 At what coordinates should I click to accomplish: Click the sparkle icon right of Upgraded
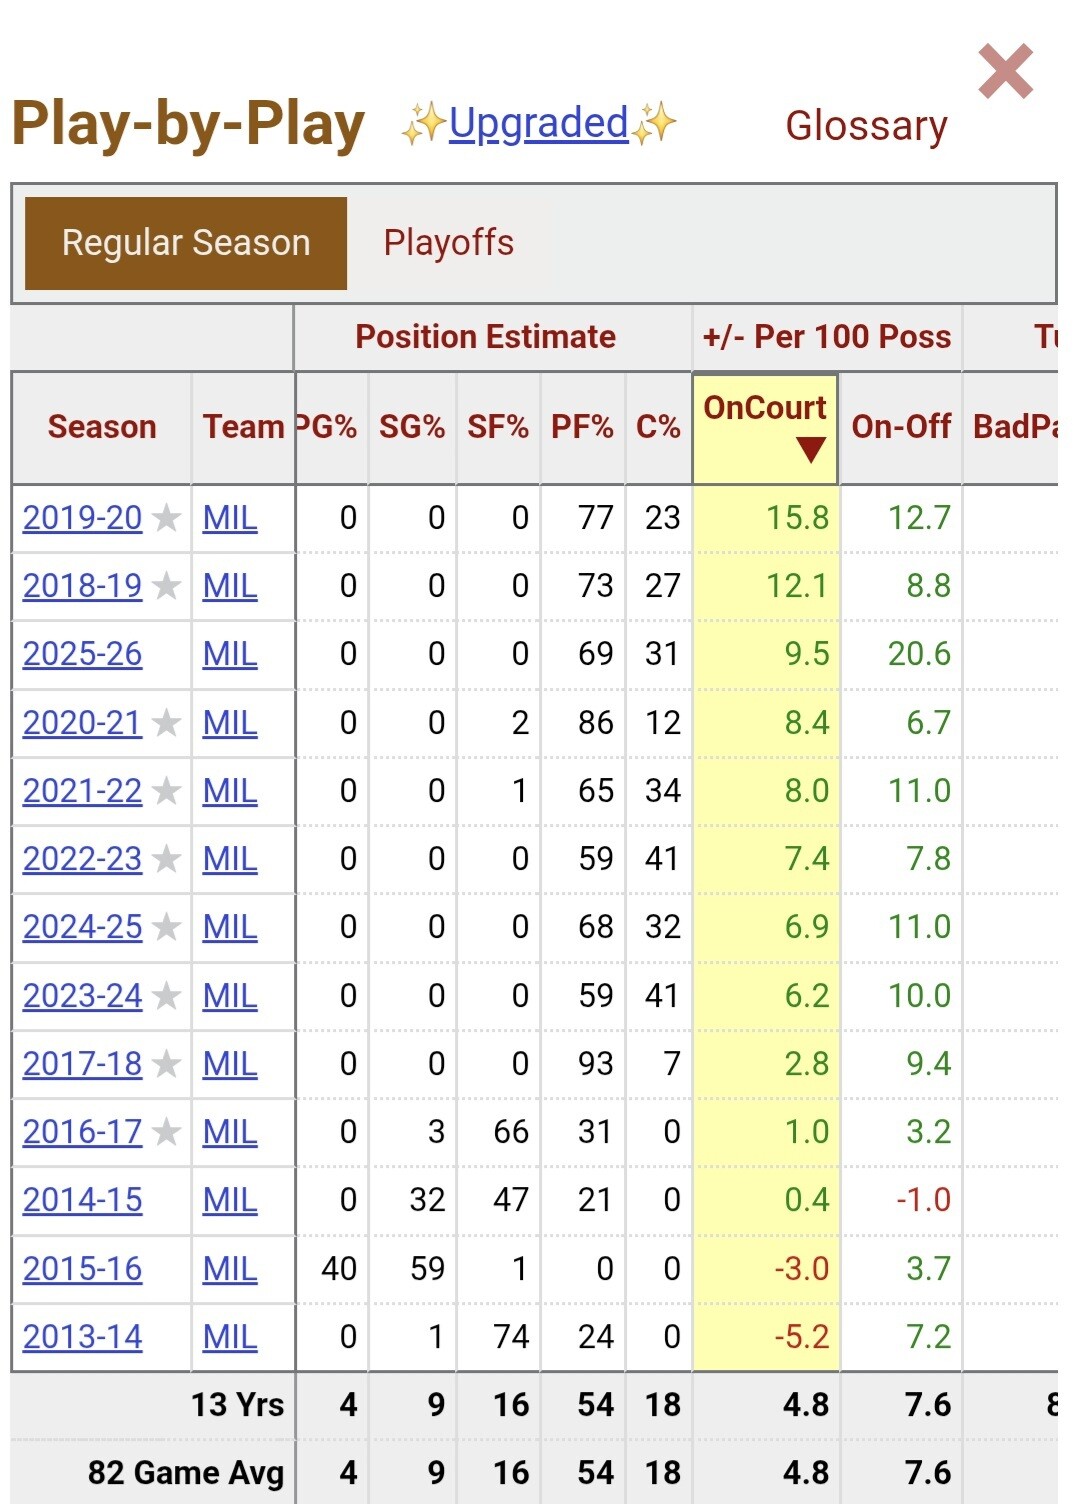655,123
